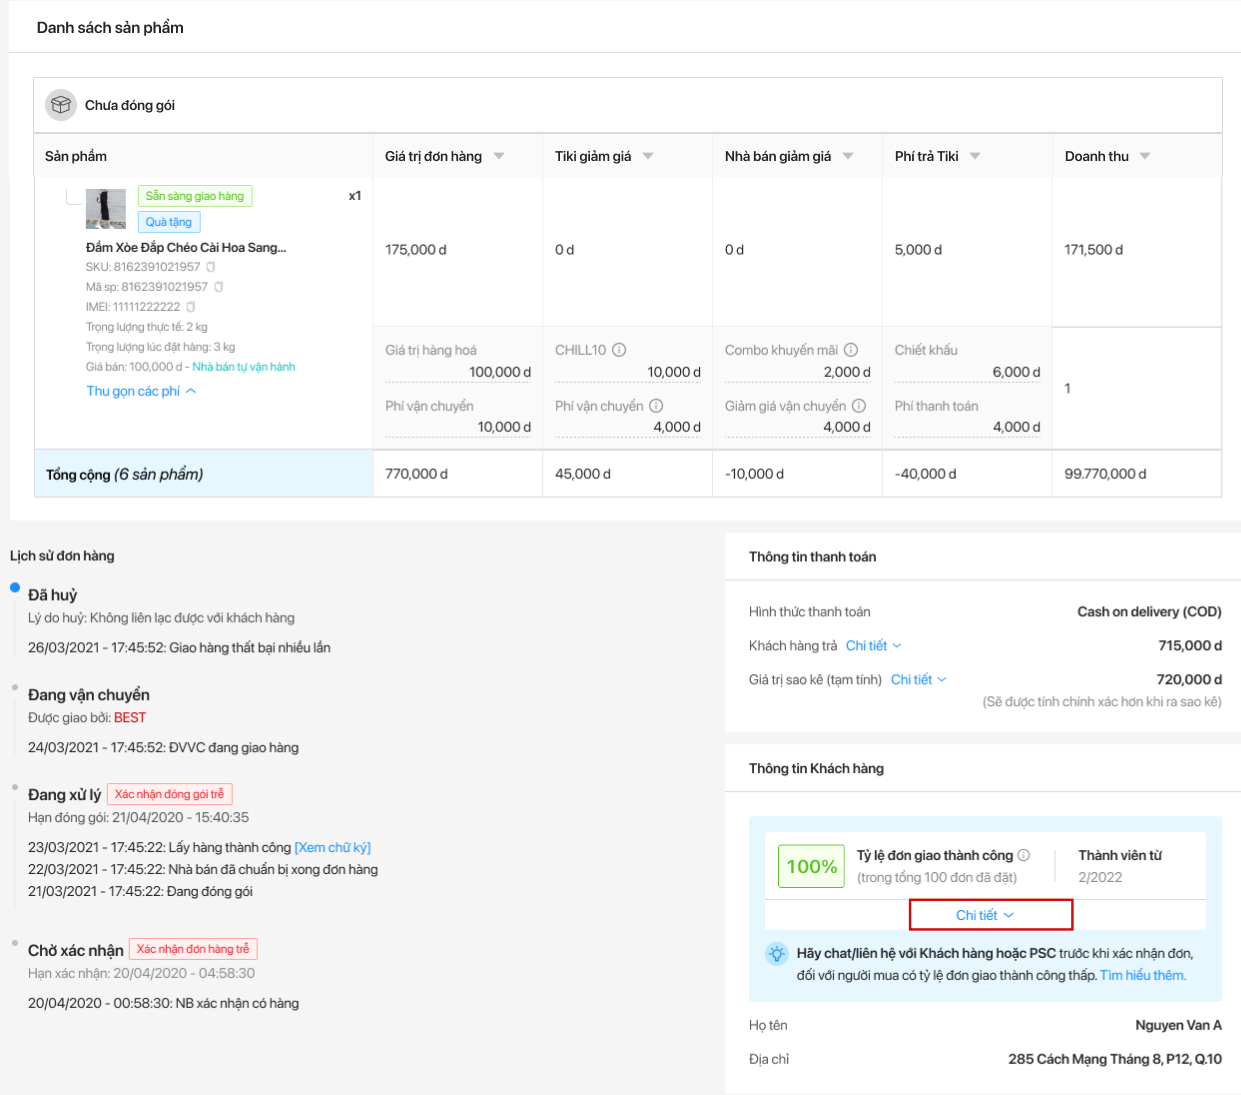Show info for Combo khuyến mãi

tap(851, 350)
